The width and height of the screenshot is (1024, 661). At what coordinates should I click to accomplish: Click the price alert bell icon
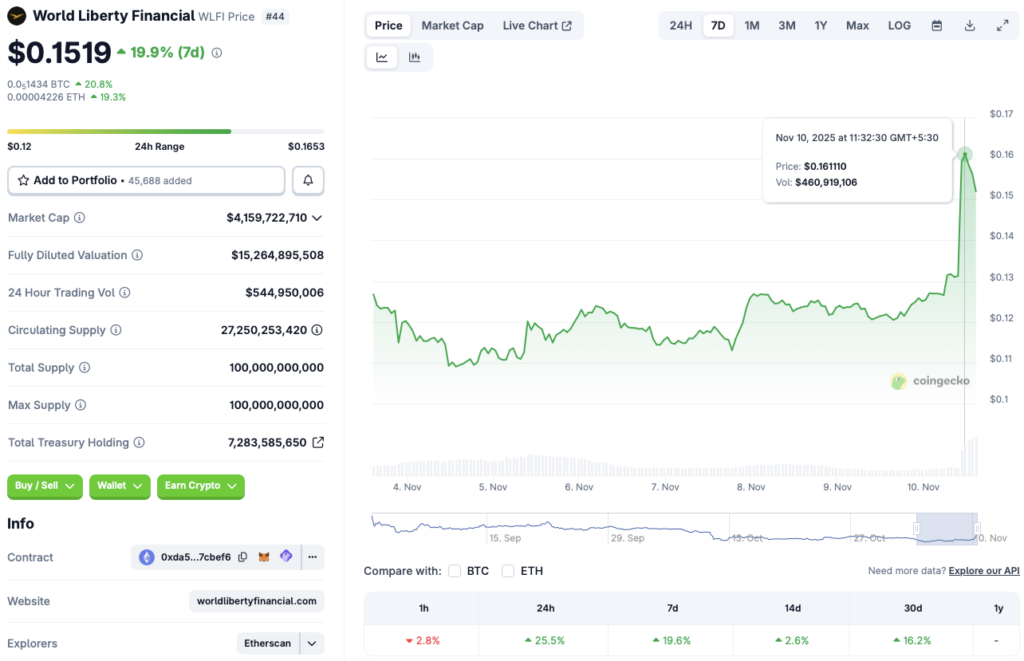[308, 180]
